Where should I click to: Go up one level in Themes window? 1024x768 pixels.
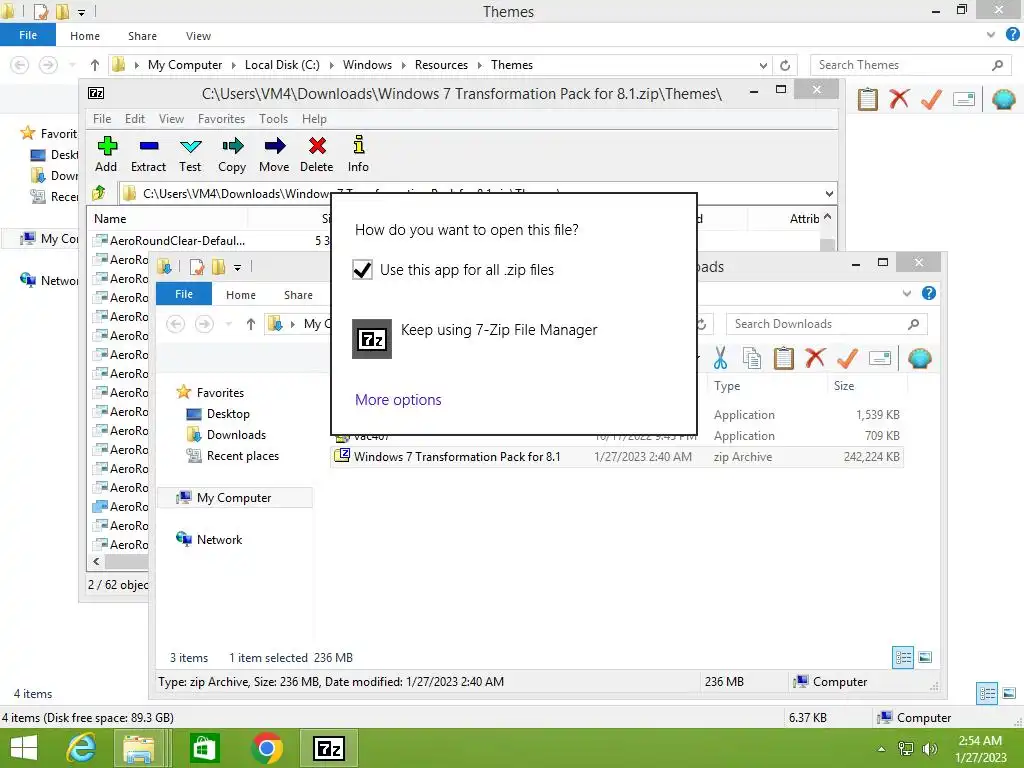point(95,65)
